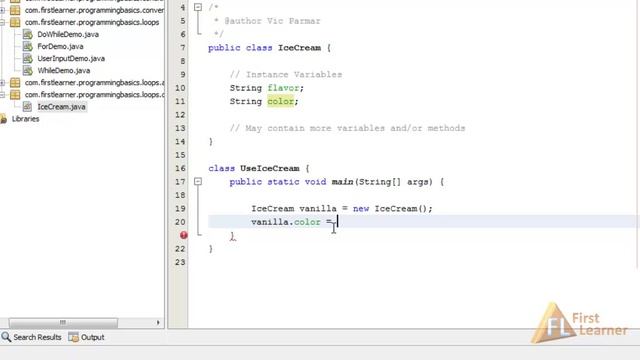The image size is (640, 360).
Task: Click the error marker in gutter
Action: tap(183, 235)
